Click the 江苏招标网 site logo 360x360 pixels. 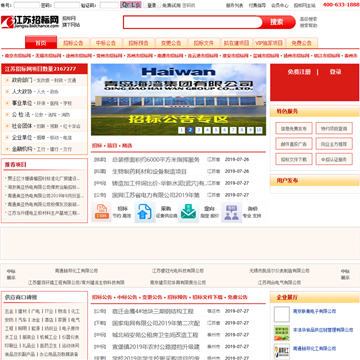[x=30, y=22]
